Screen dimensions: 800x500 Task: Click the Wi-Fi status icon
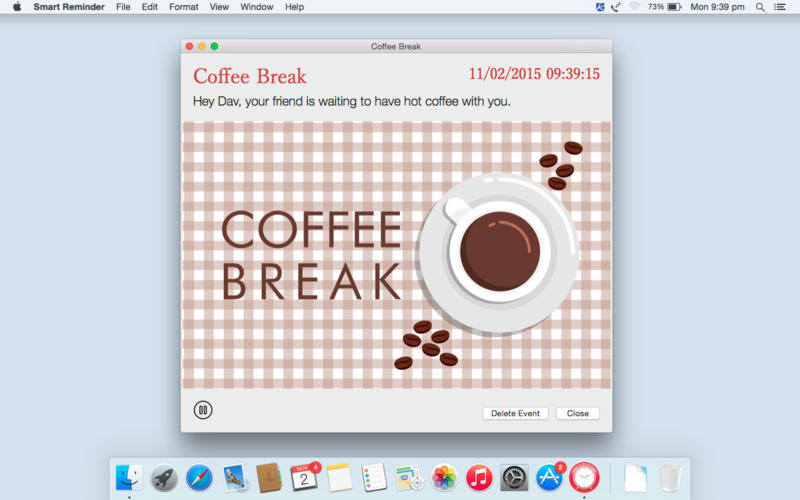(634, 7)
